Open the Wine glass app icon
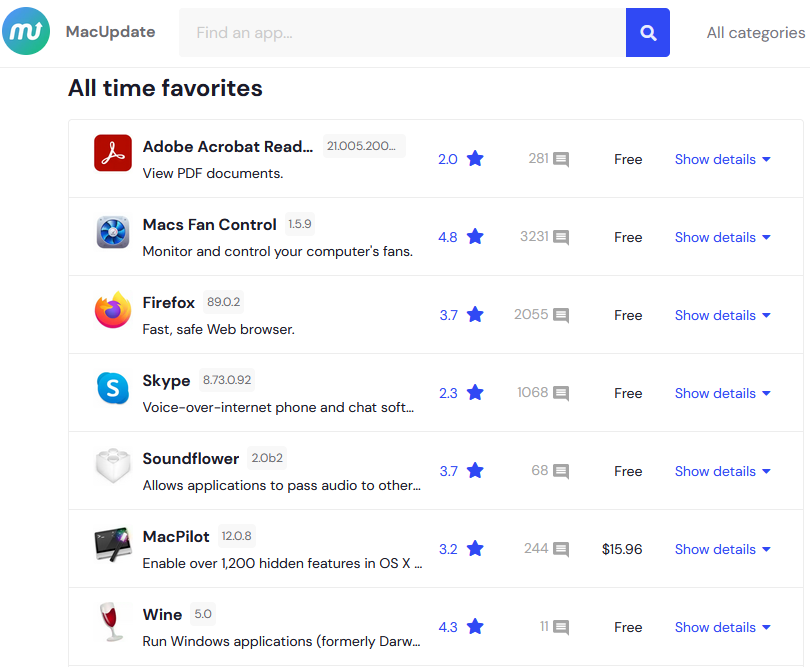This screenshot has height=667, width=810. click(113, 622)
